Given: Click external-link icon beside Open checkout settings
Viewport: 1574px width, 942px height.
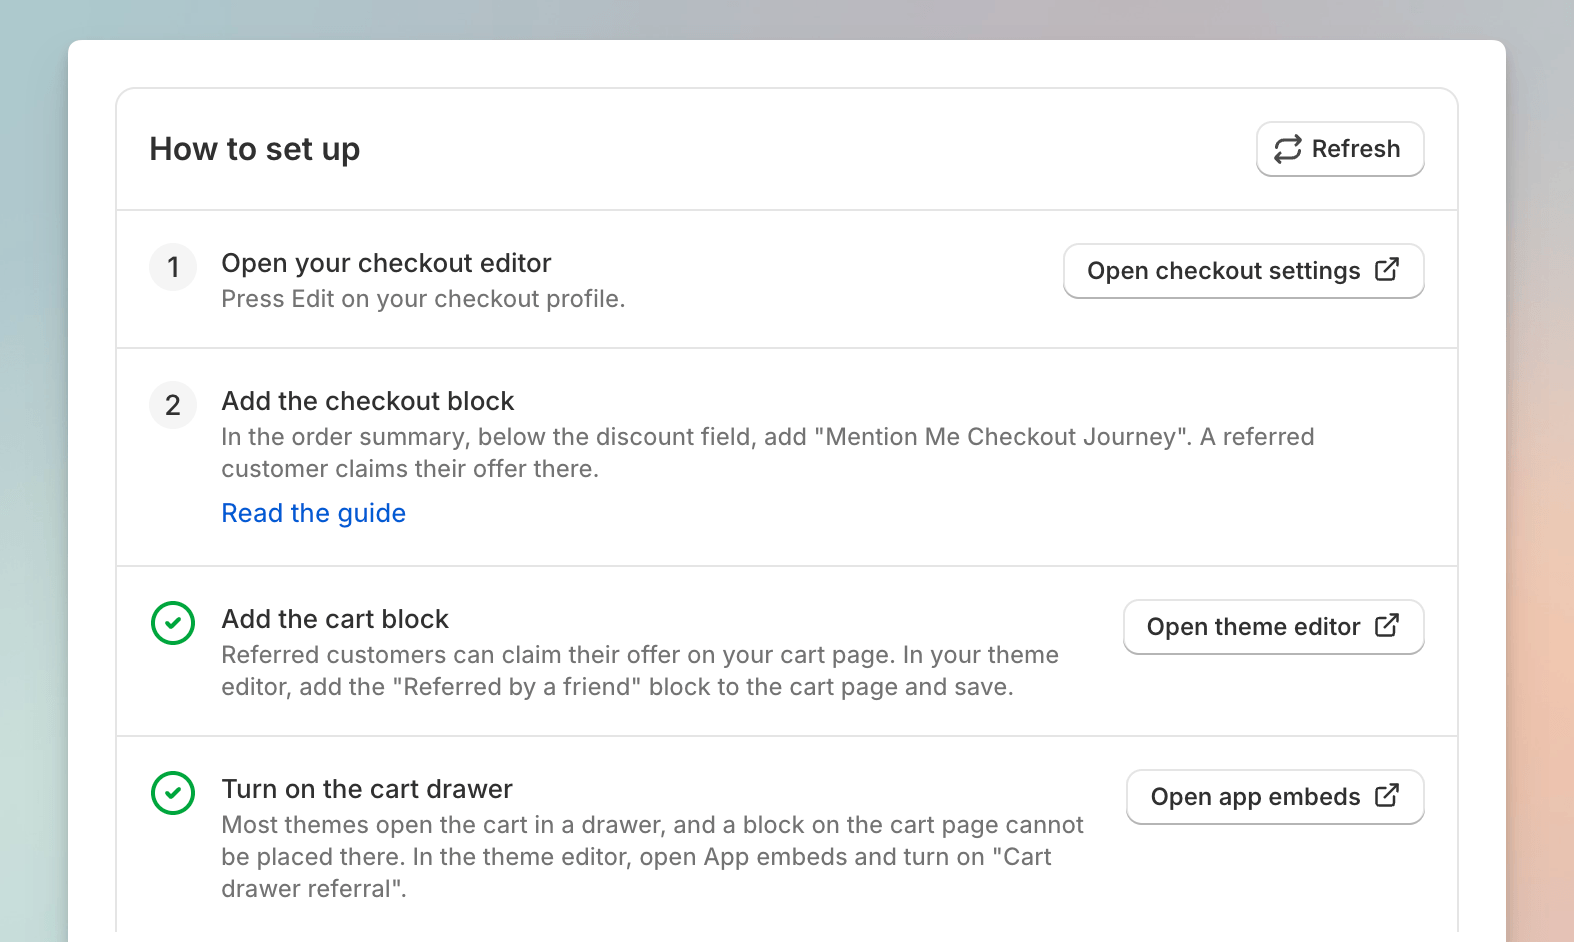Looking at the screenshot, I should click(x=1387, y=270).
